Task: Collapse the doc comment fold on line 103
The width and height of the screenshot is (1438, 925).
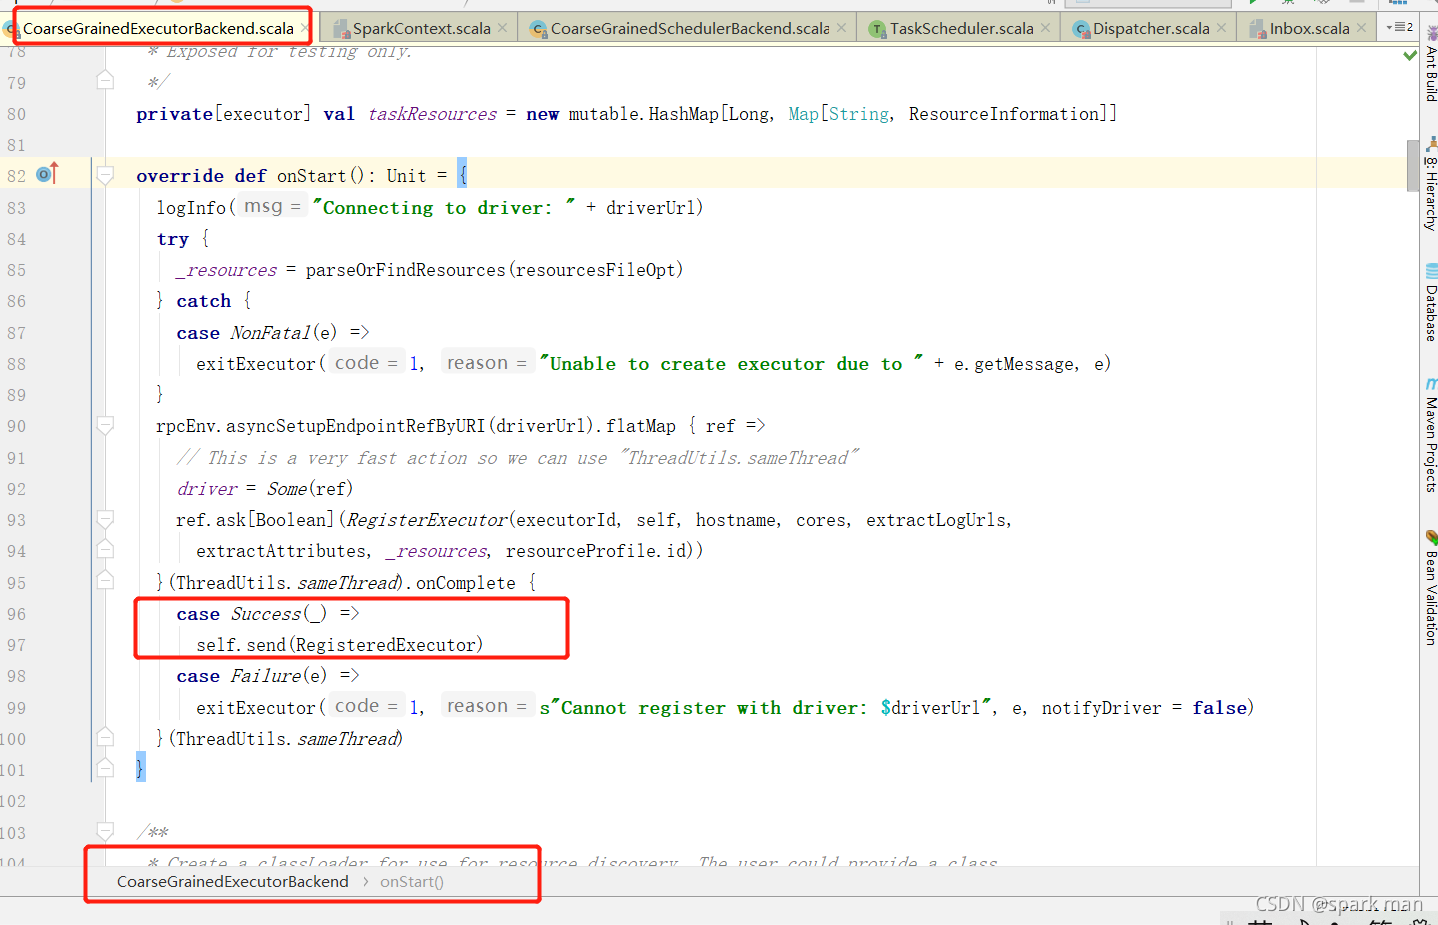Action: point(105,831)
